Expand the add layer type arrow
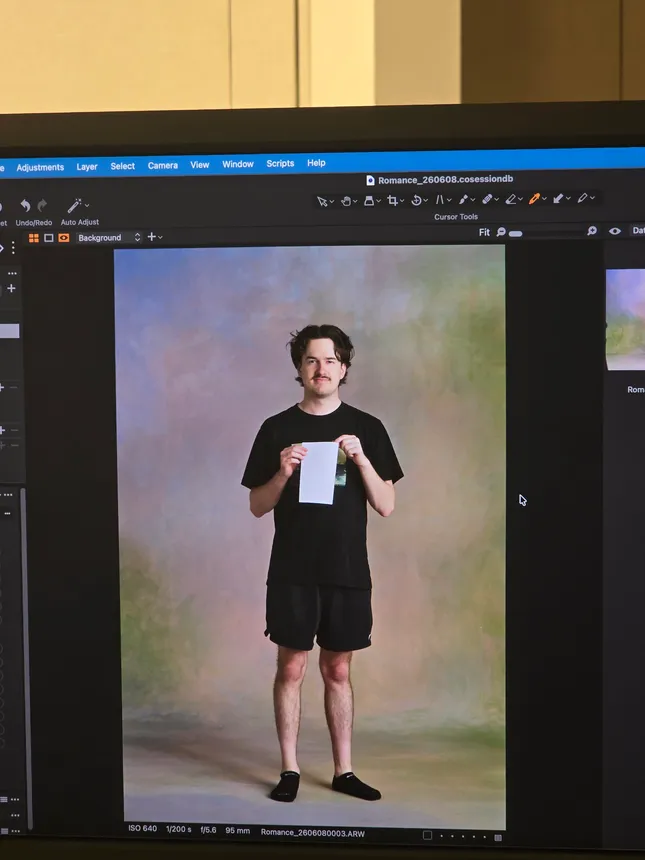This screenshot has height=860, width=645. 160,237
